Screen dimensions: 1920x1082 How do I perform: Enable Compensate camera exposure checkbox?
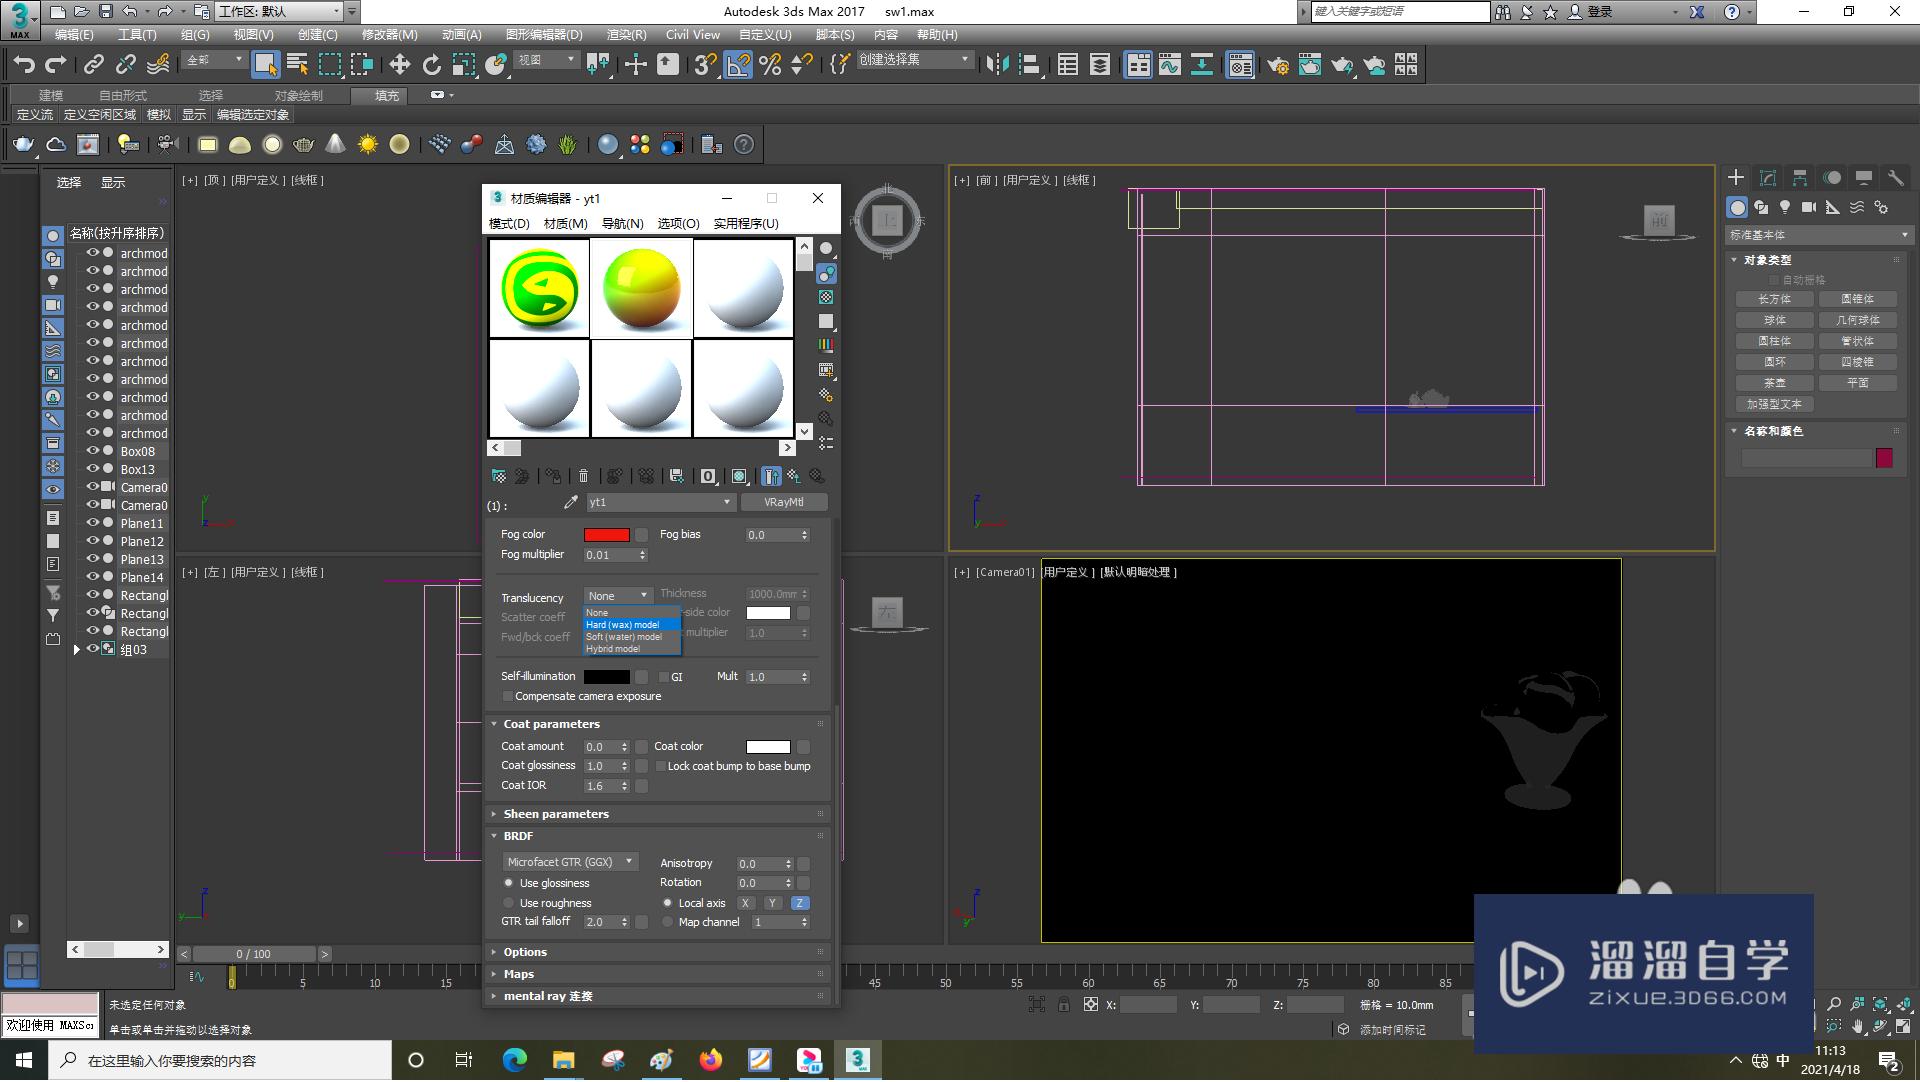(x=508, y=696)
